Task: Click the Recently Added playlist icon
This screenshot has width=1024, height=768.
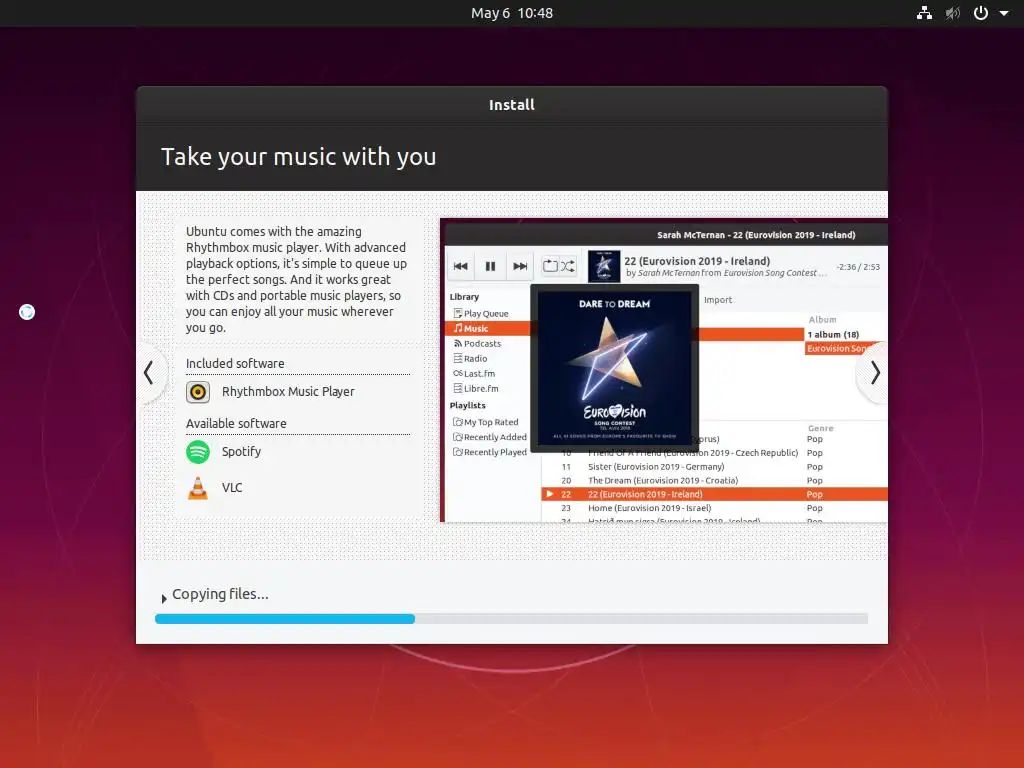Action: point(458,437)
